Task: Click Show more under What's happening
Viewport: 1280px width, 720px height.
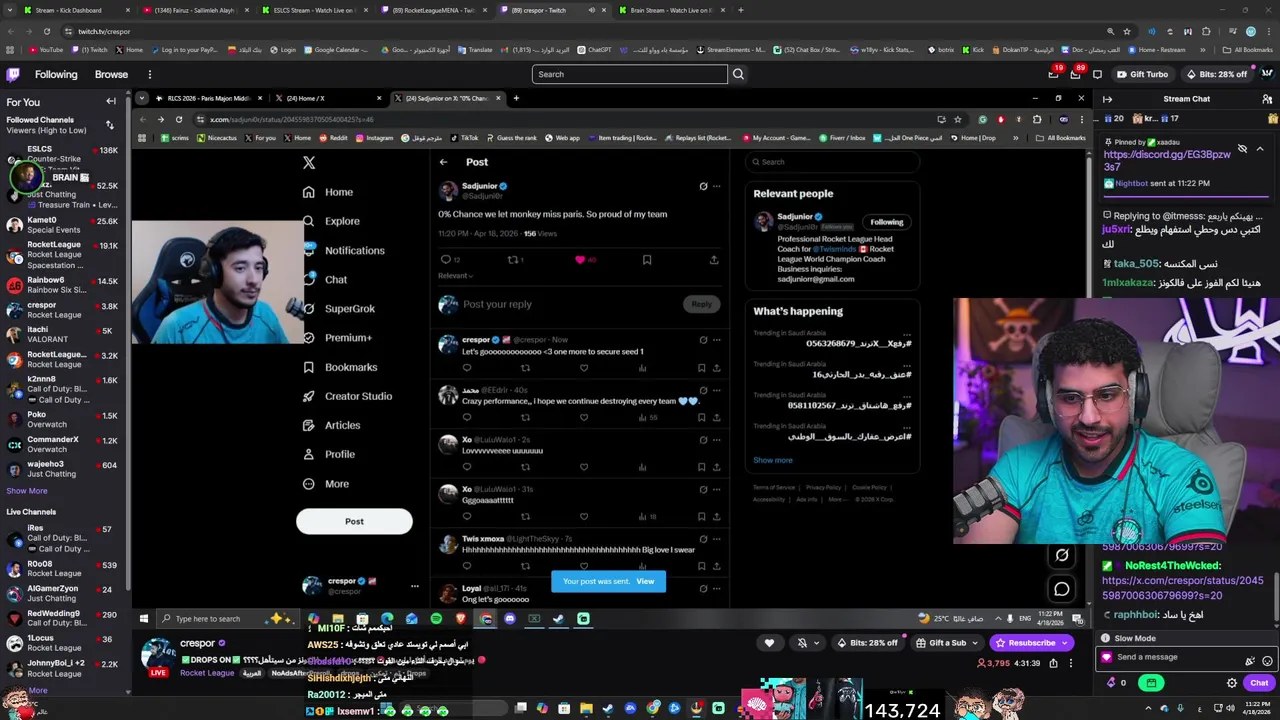Action: 773,460
